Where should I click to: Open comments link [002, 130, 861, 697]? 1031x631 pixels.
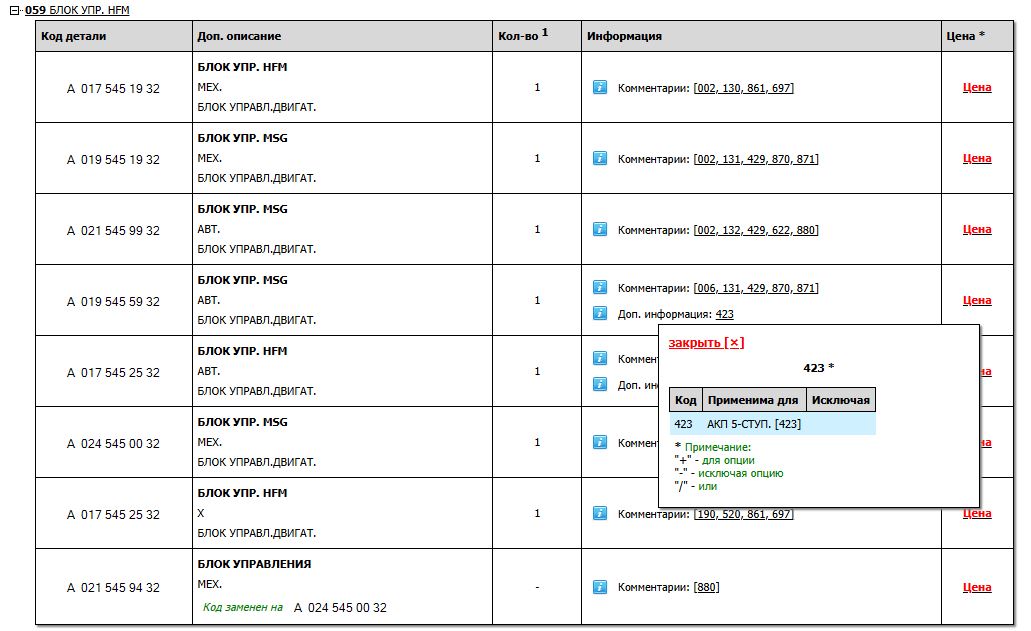tap(743, 88)
